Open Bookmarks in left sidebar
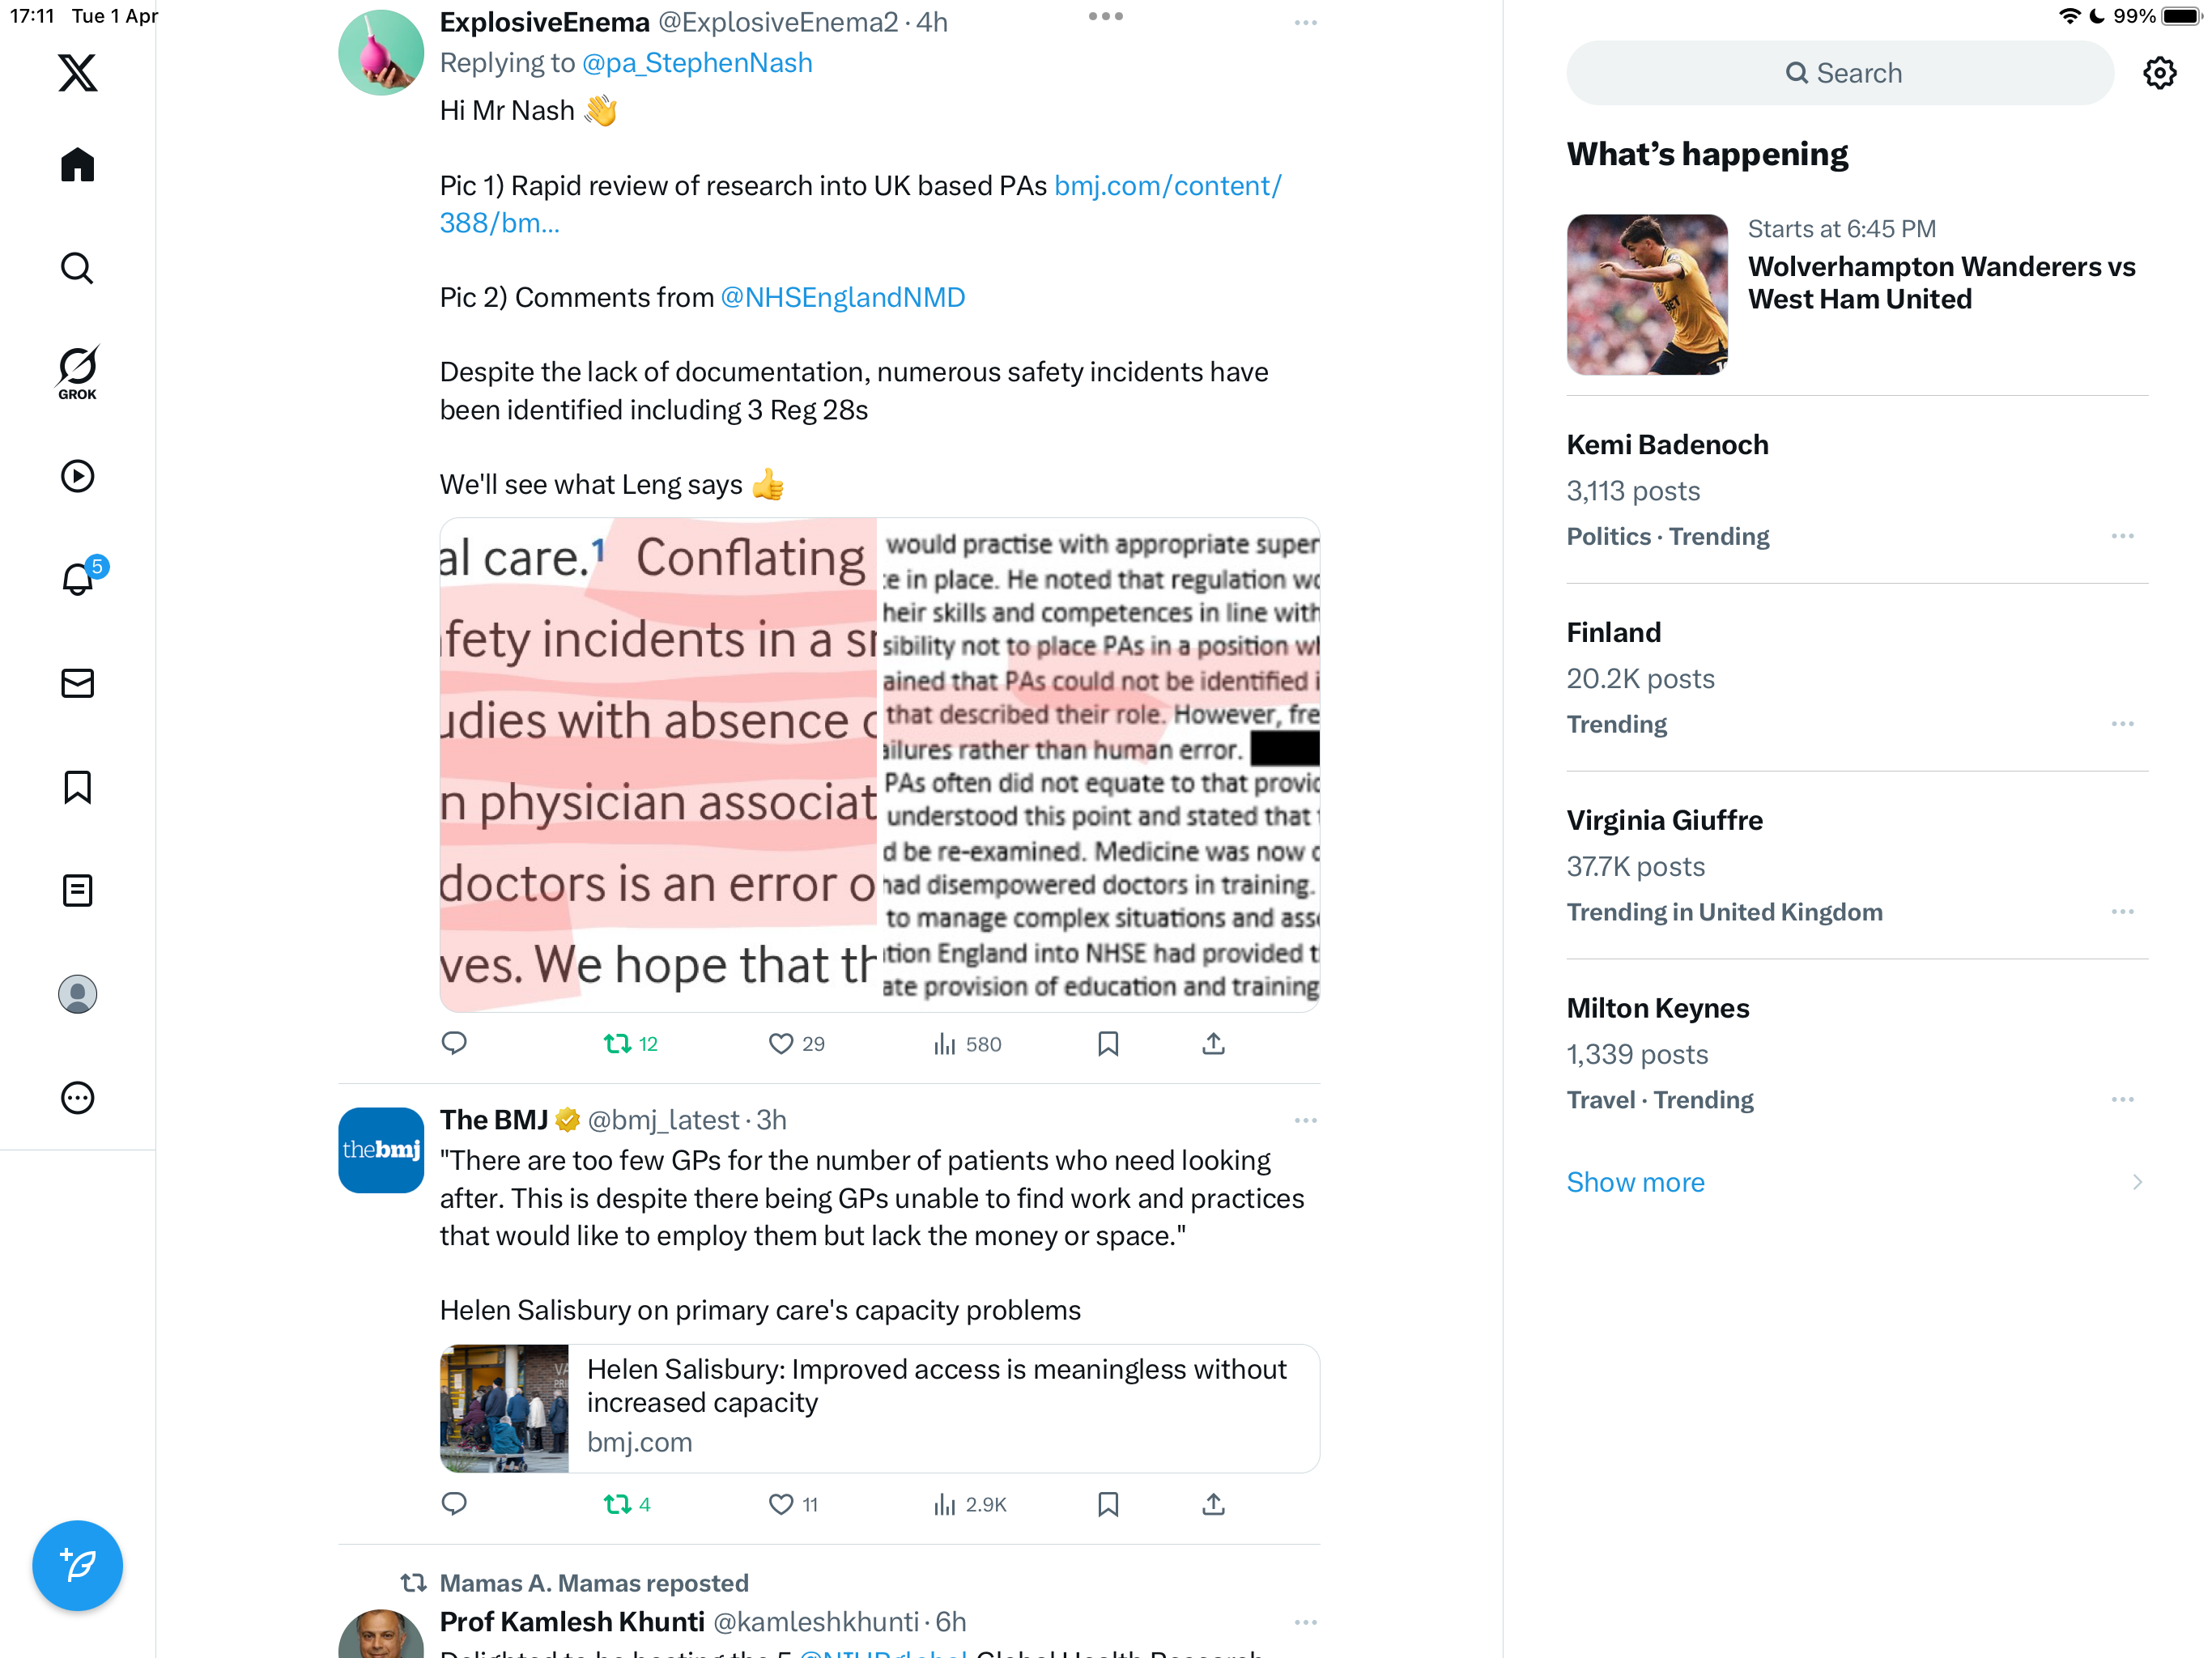Image resolution: width=2212 pixels, height=1658 pixels. coord(77,787)
